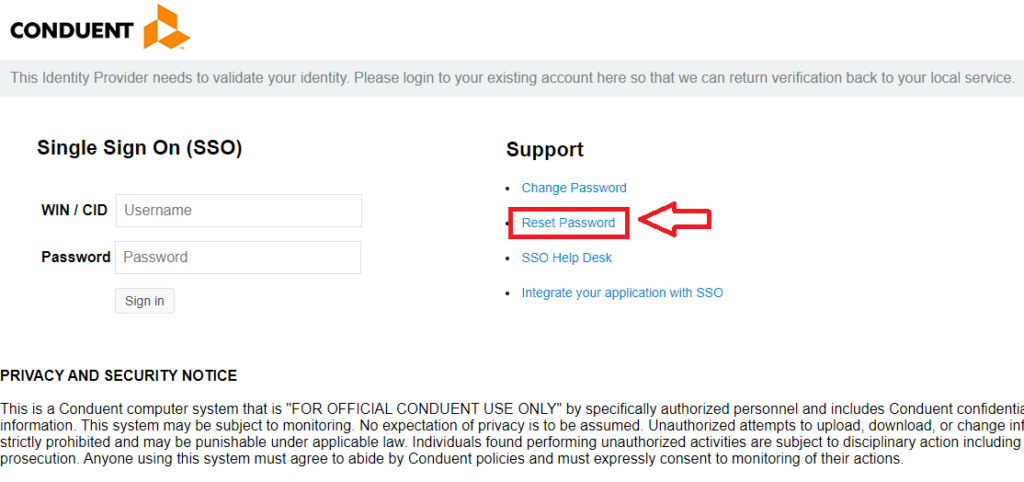Click the identity validation banner message
The height and width of the screenshot is (482, 1024).
pyautogui.click(x=512, y=78)
